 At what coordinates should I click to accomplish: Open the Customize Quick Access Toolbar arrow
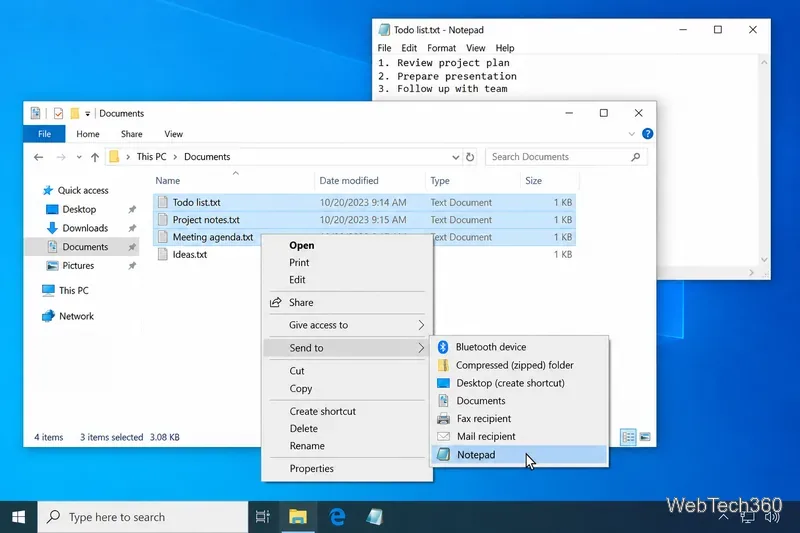click(x=87, y=114)
